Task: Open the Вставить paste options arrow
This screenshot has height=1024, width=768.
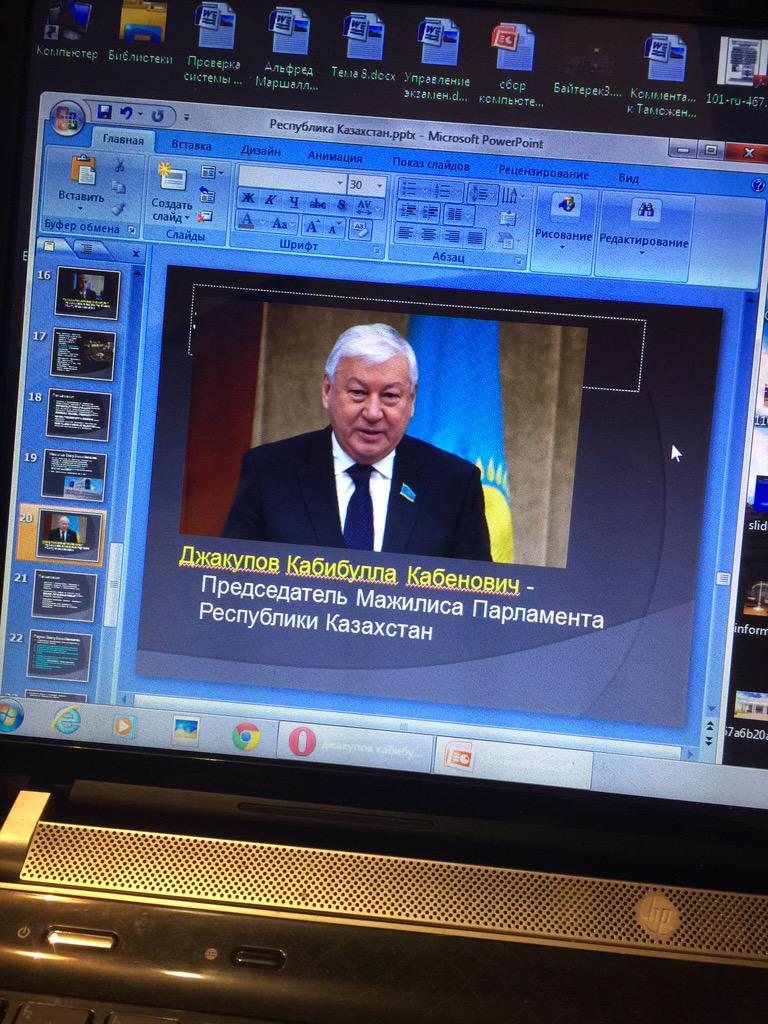Action: tap(81, 208)
